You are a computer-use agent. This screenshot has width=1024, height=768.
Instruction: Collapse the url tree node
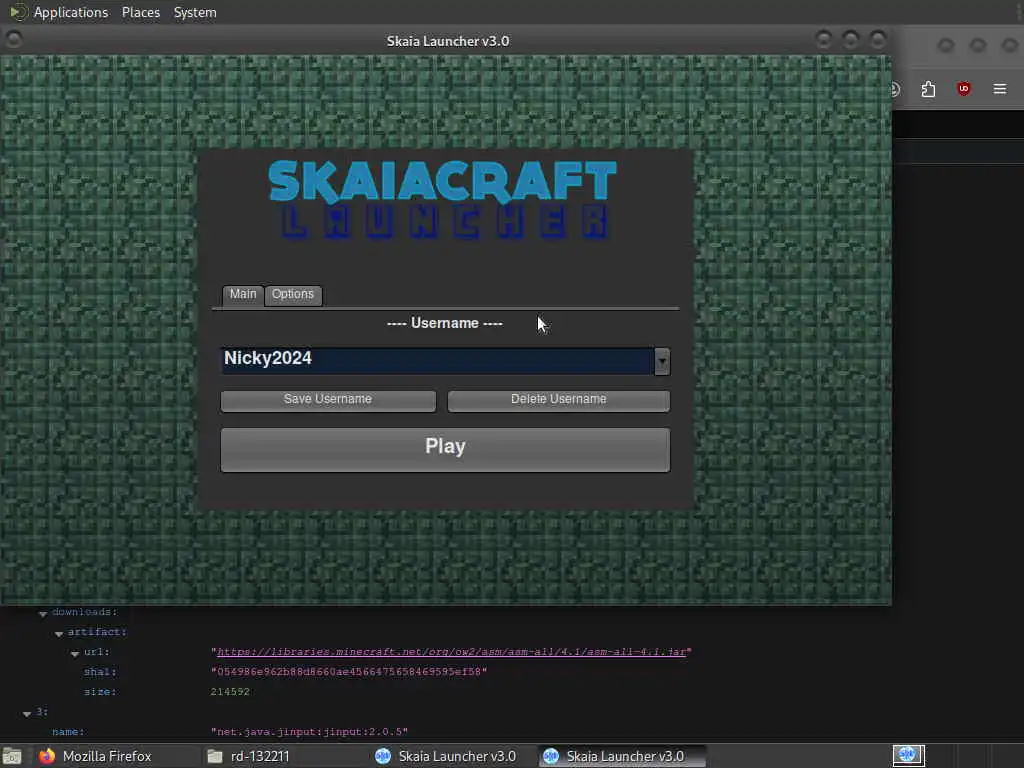75,653
